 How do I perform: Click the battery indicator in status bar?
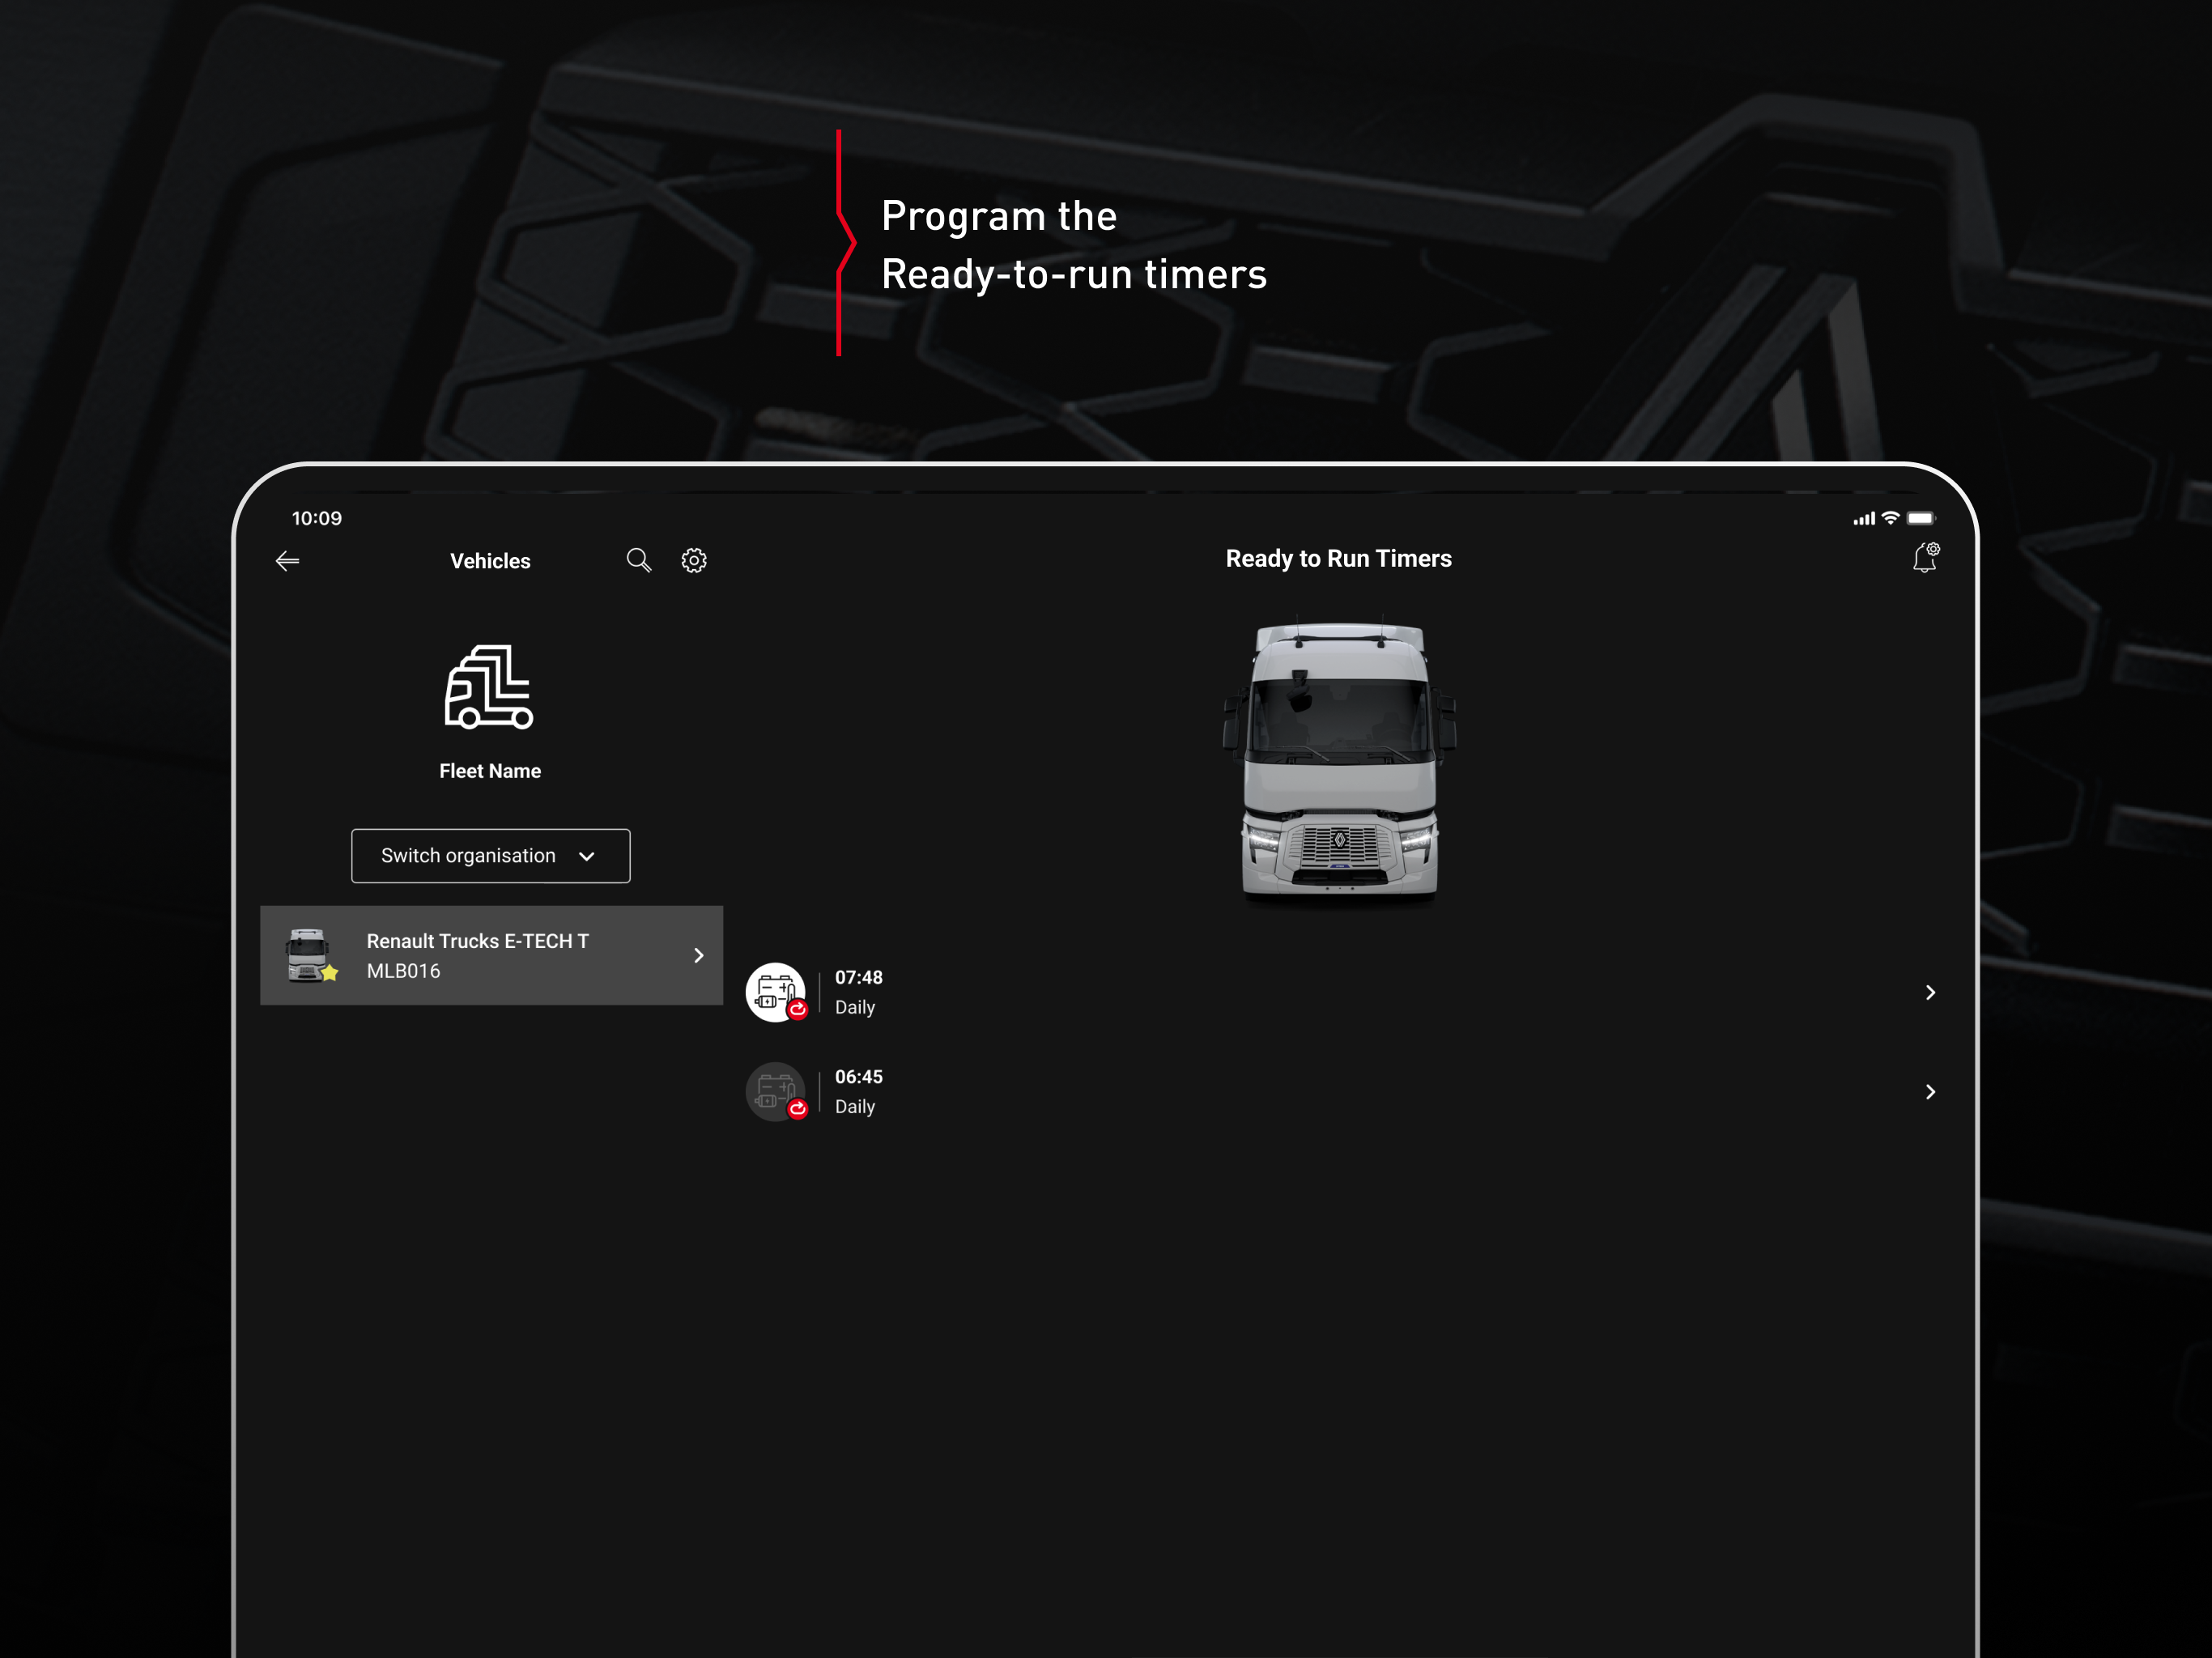pos(1921,518)
